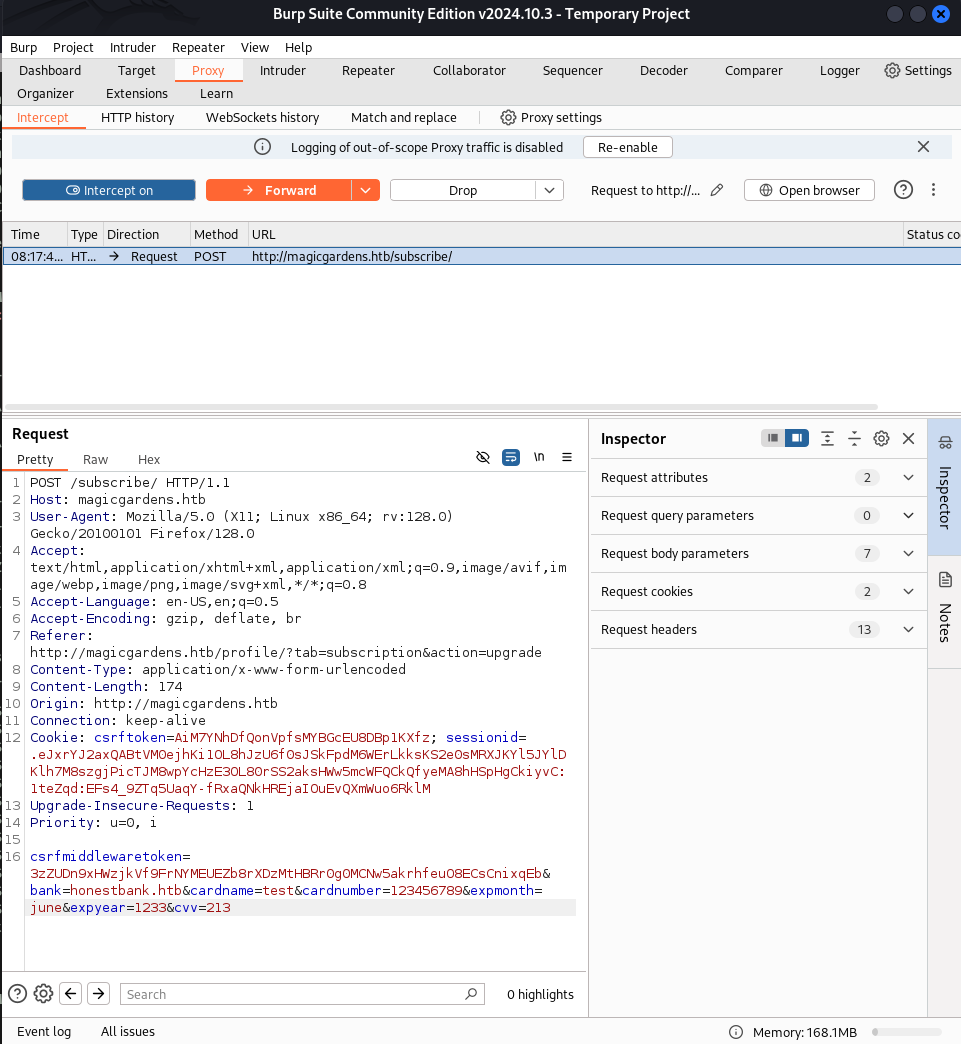Click the pencil icon to edit request target
Viewport: 961px width, 1044px height.
coord(717,190)
